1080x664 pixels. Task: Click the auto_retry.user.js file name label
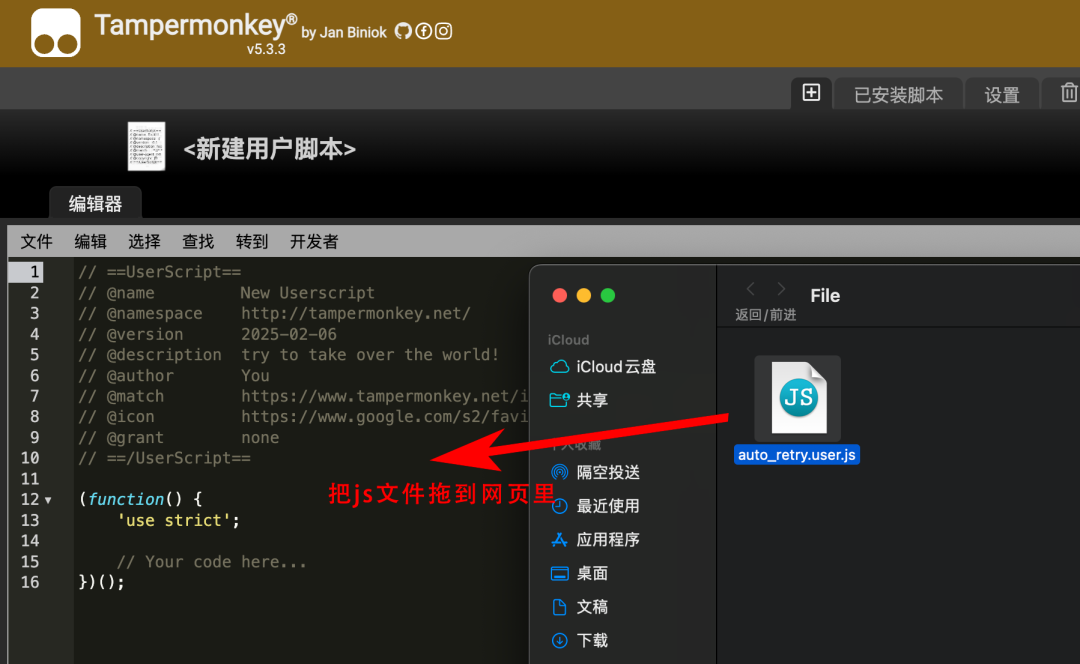click(x=797, y=455)
